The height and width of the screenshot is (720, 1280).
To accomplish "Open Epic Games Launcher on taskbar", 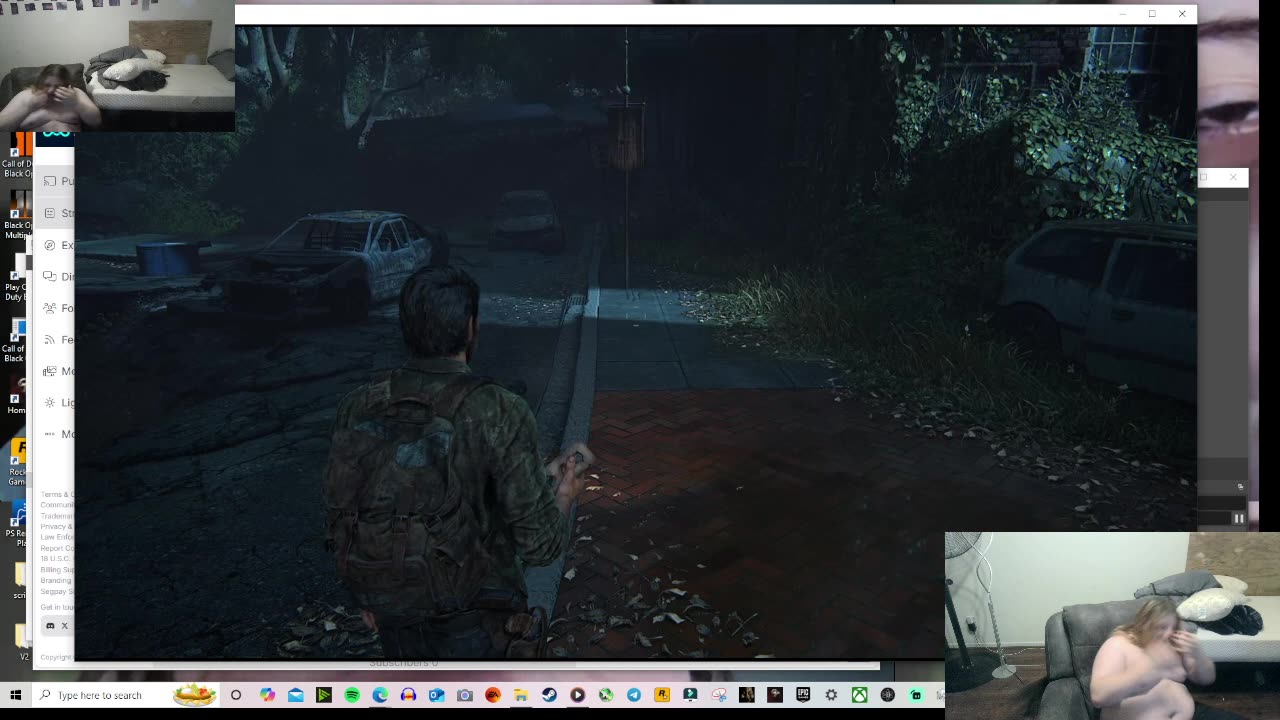I will pyautogui.click(x=803, y=695).
